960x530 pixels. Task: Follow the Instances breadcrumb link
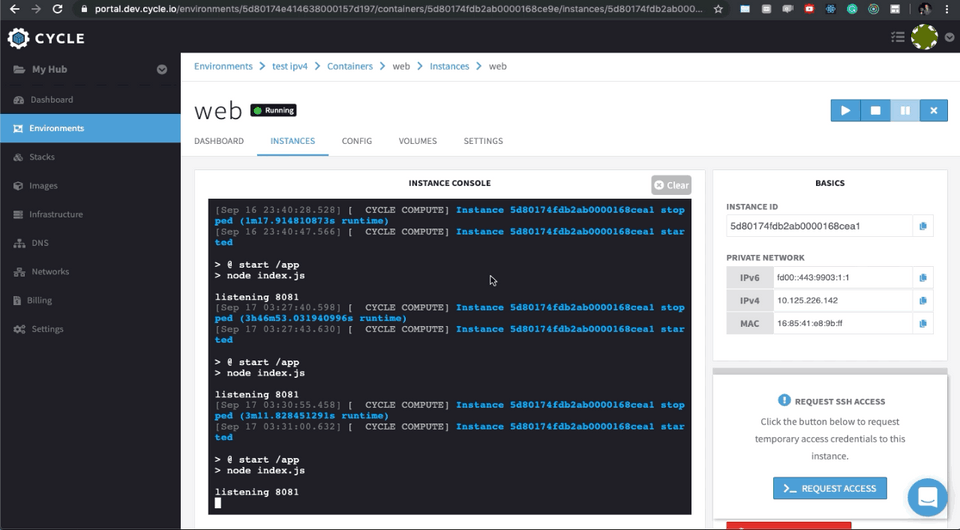pos(449,66)
